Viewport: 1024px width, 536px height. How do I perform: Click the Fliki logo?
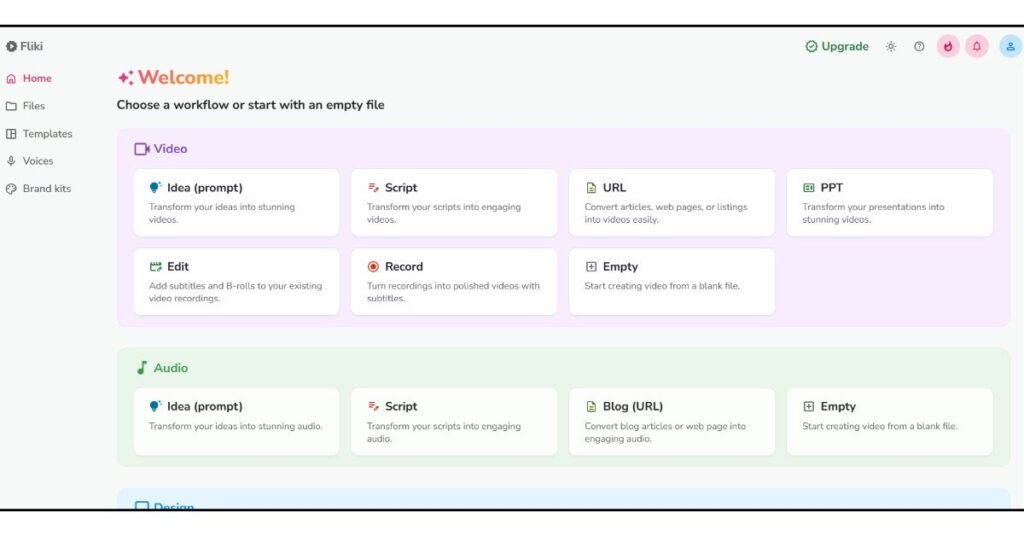(25, 46)
